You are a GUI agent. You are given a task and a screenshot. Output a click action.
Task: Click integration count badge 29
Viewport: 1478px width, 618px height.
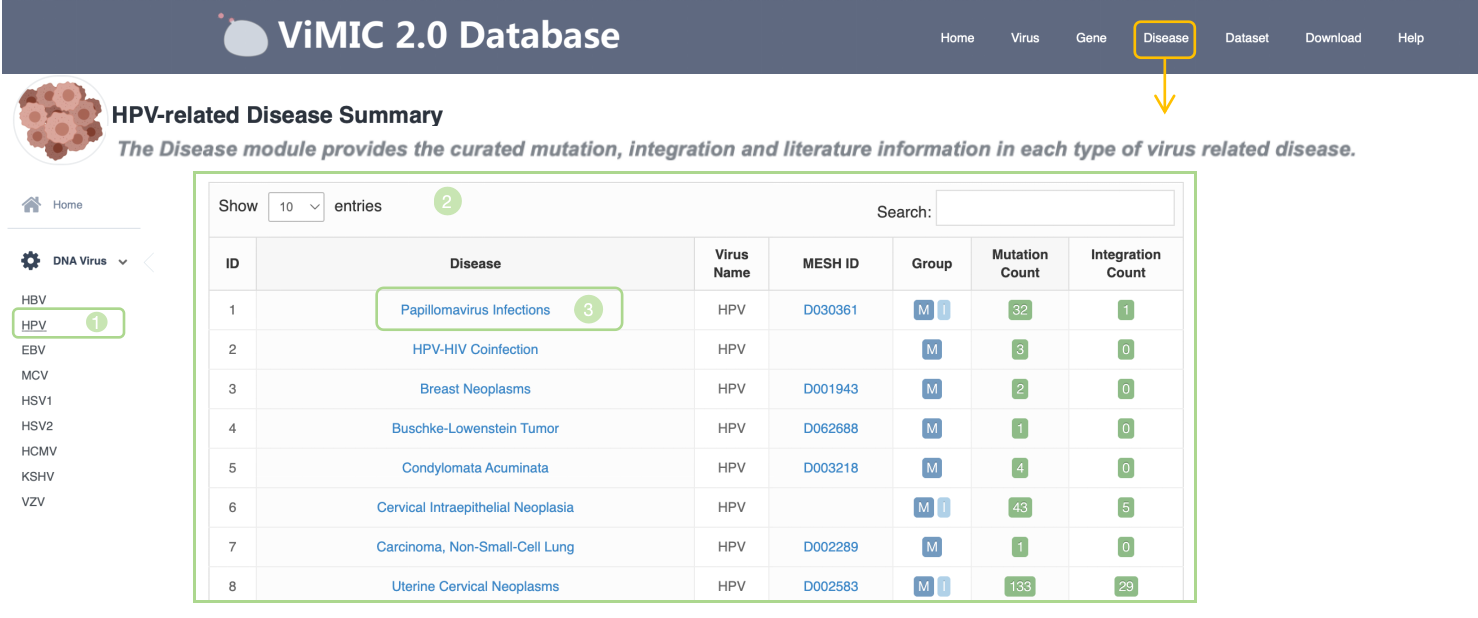pos(1126,587)
